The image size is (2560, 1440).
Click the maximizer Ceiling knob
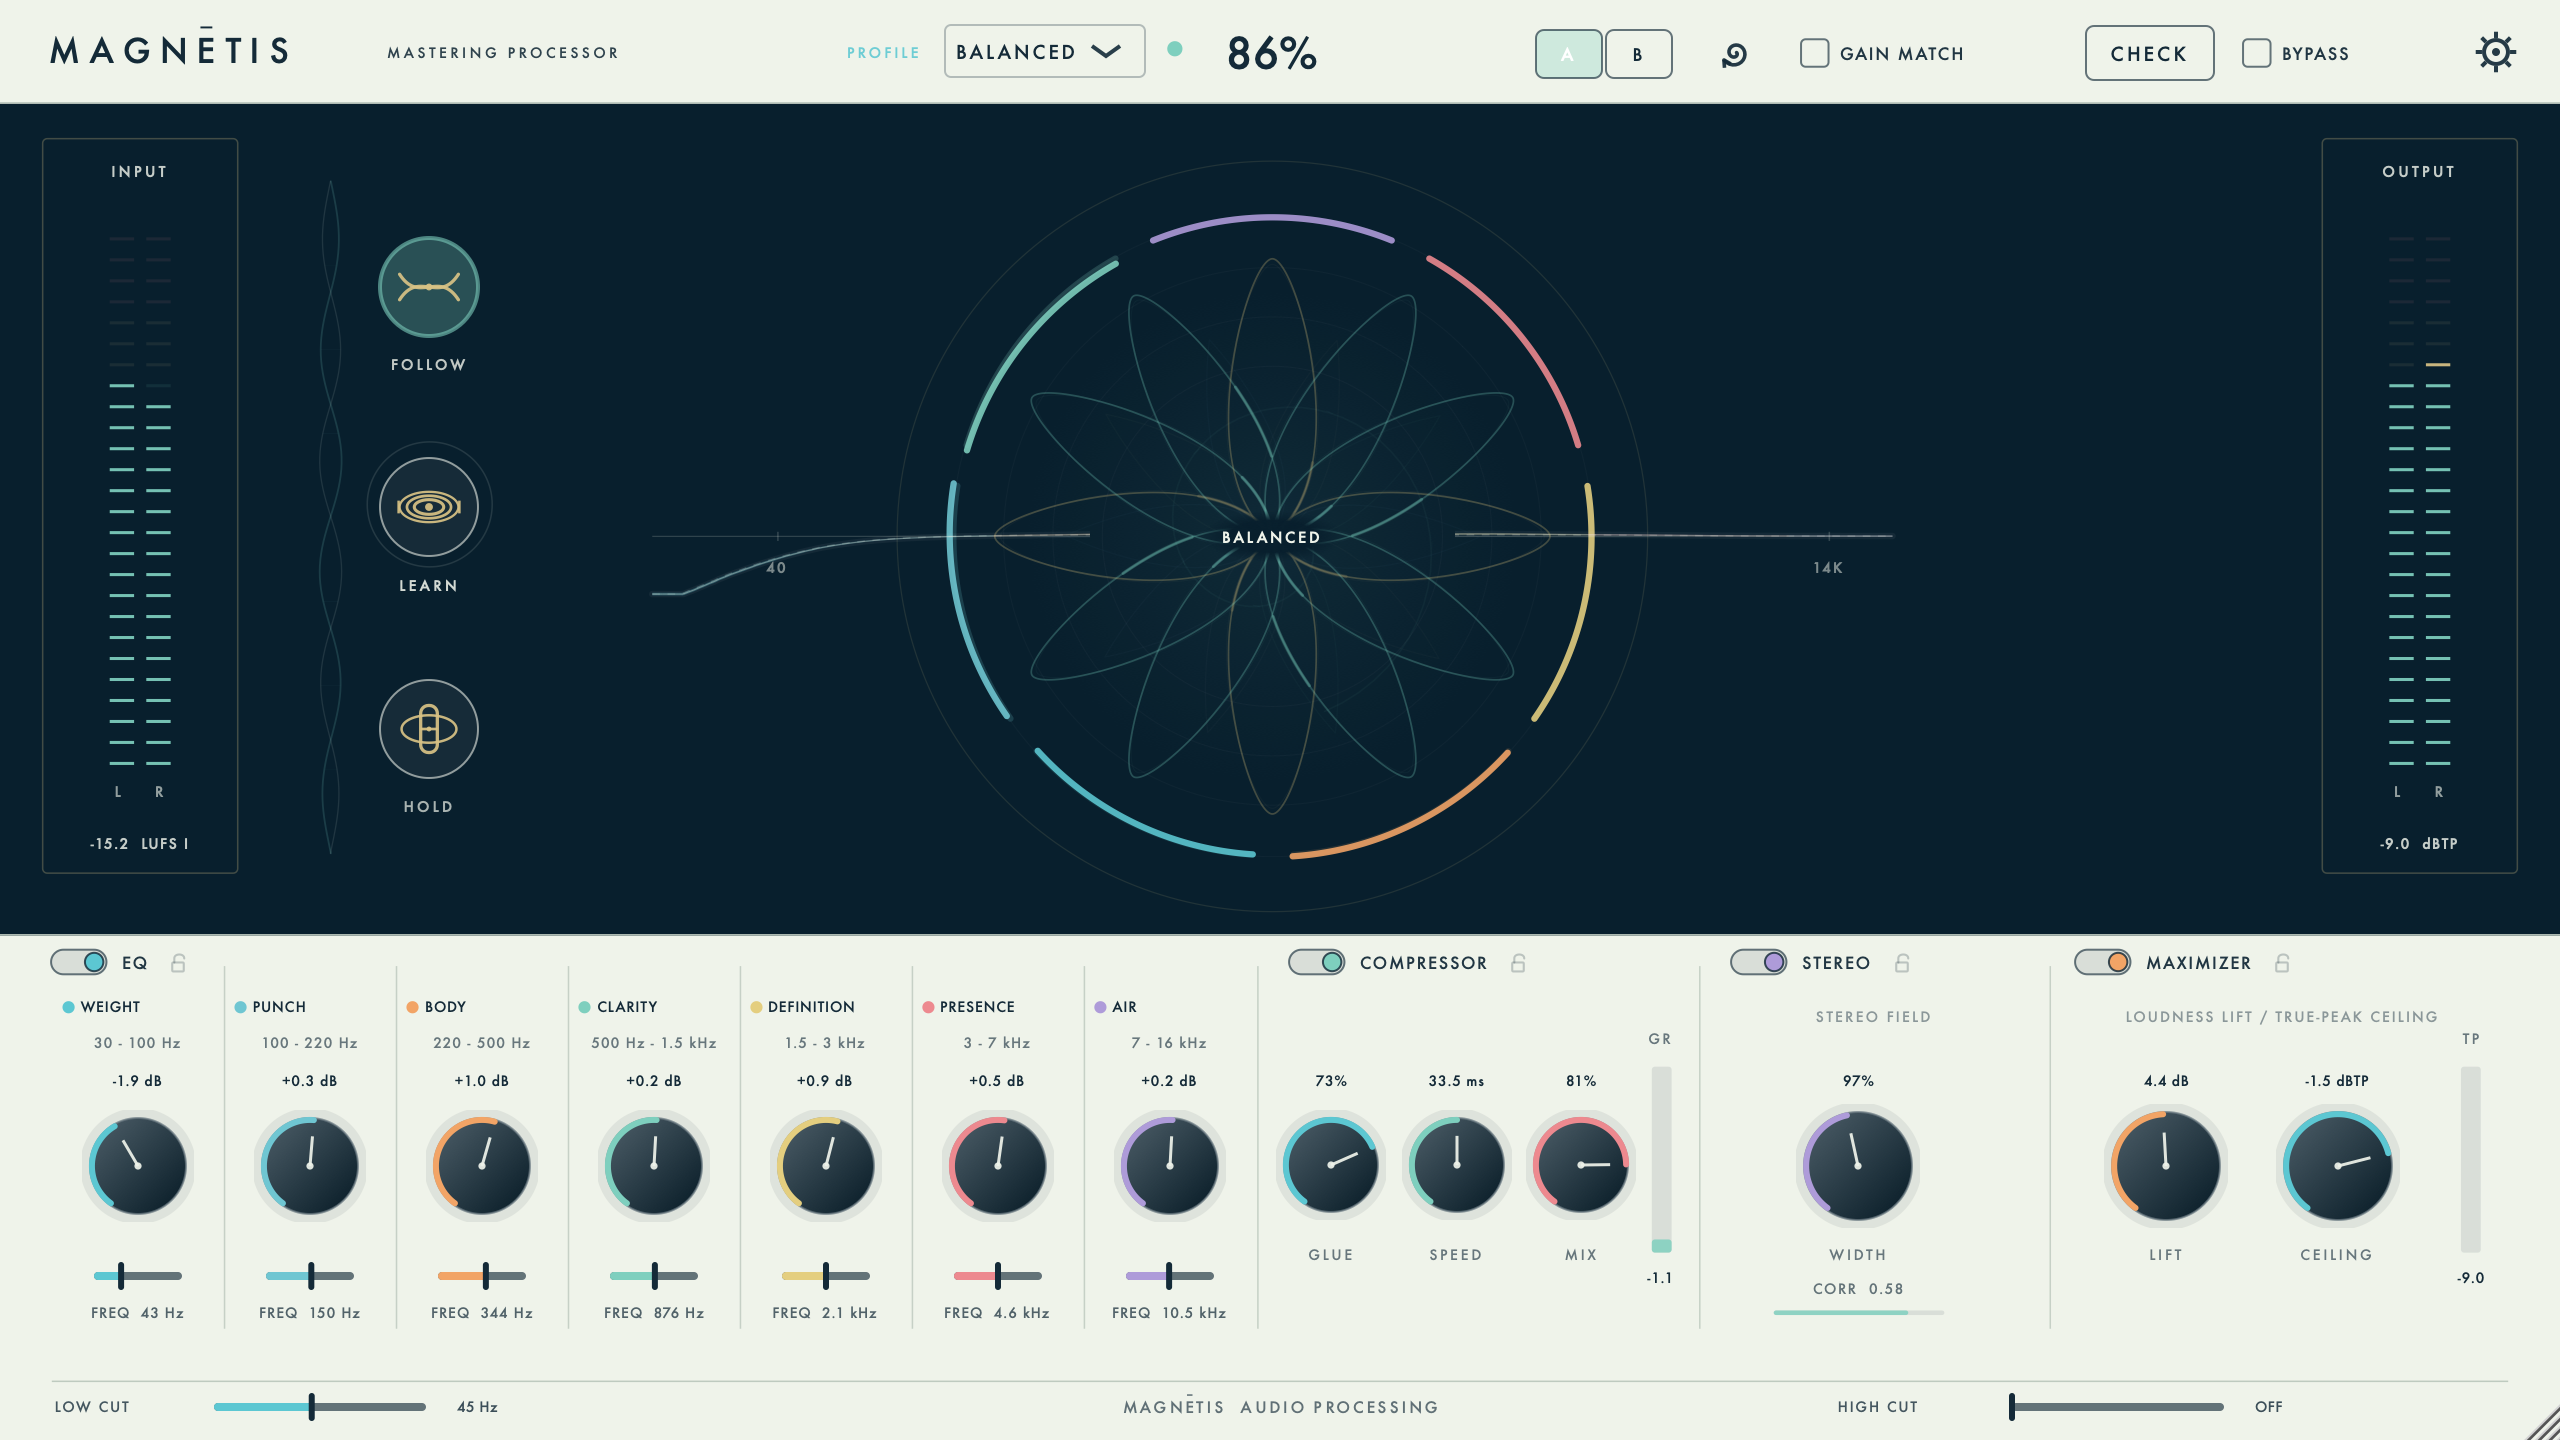[2337, 1165]
